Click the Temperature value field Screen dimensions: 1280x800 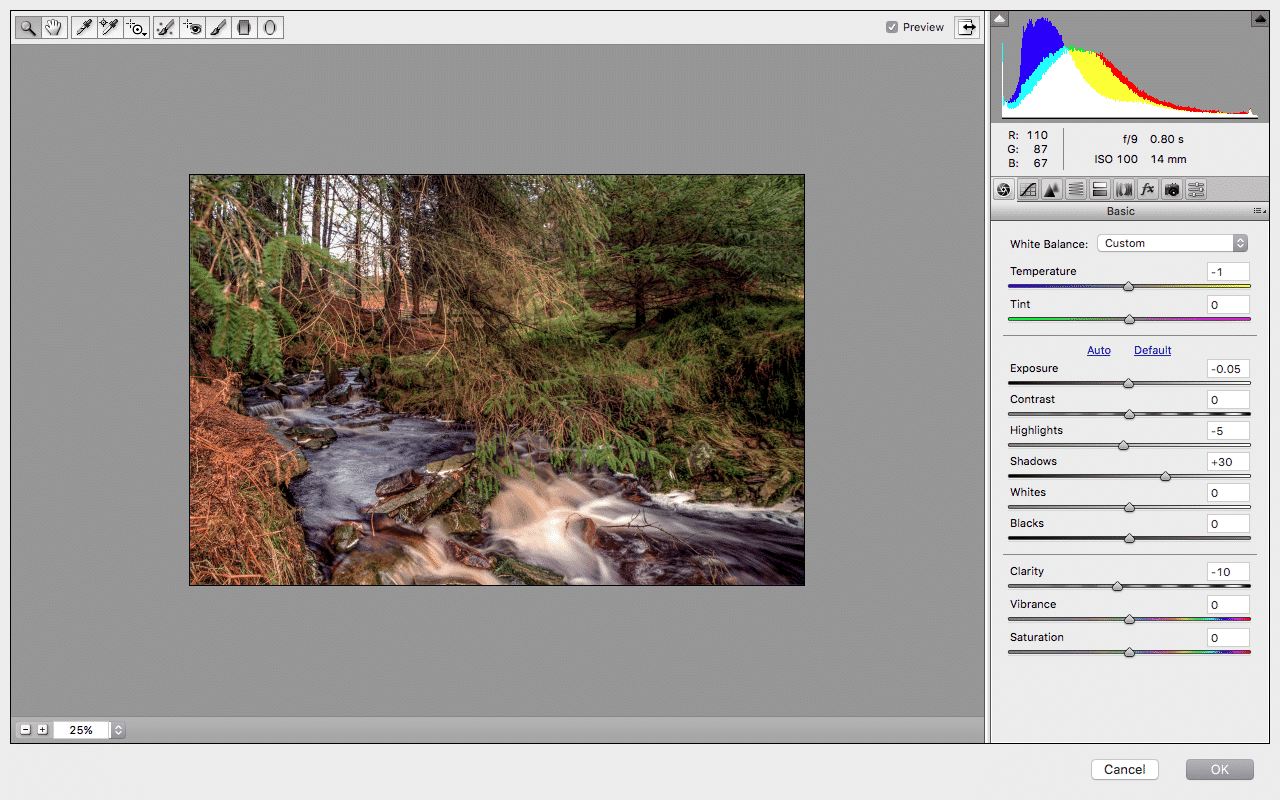(x=1228, y=272)
